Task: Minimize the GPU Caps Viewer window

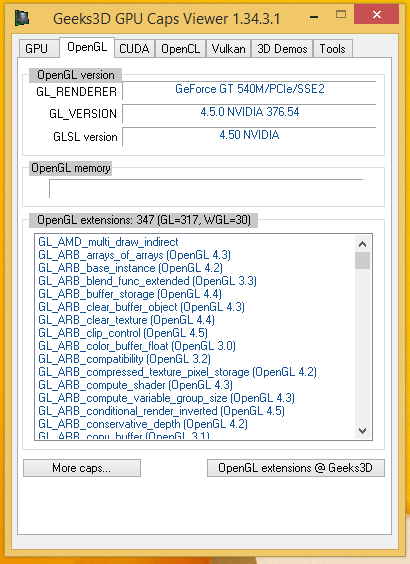Action: [314, 16]
